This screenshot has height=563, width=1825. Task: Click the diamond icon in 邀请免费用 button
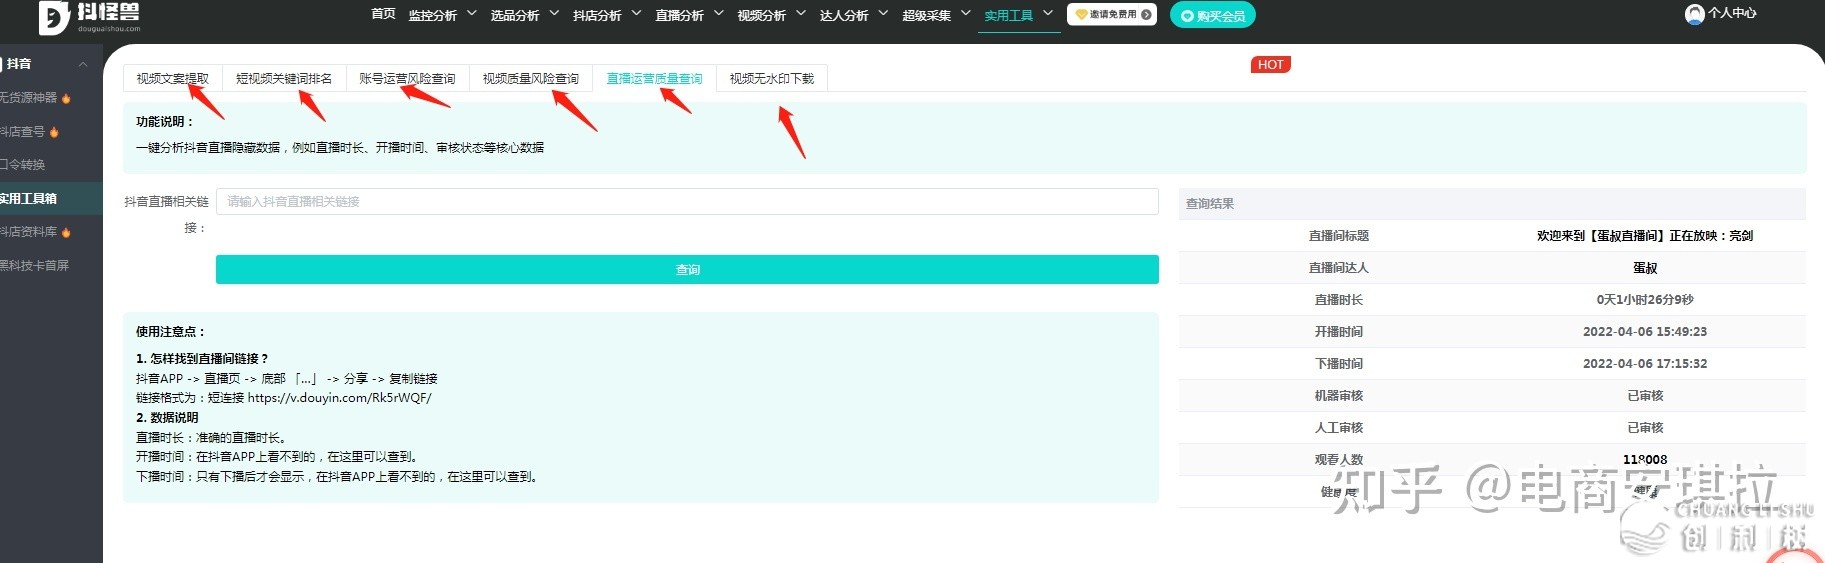(1081, 15)
